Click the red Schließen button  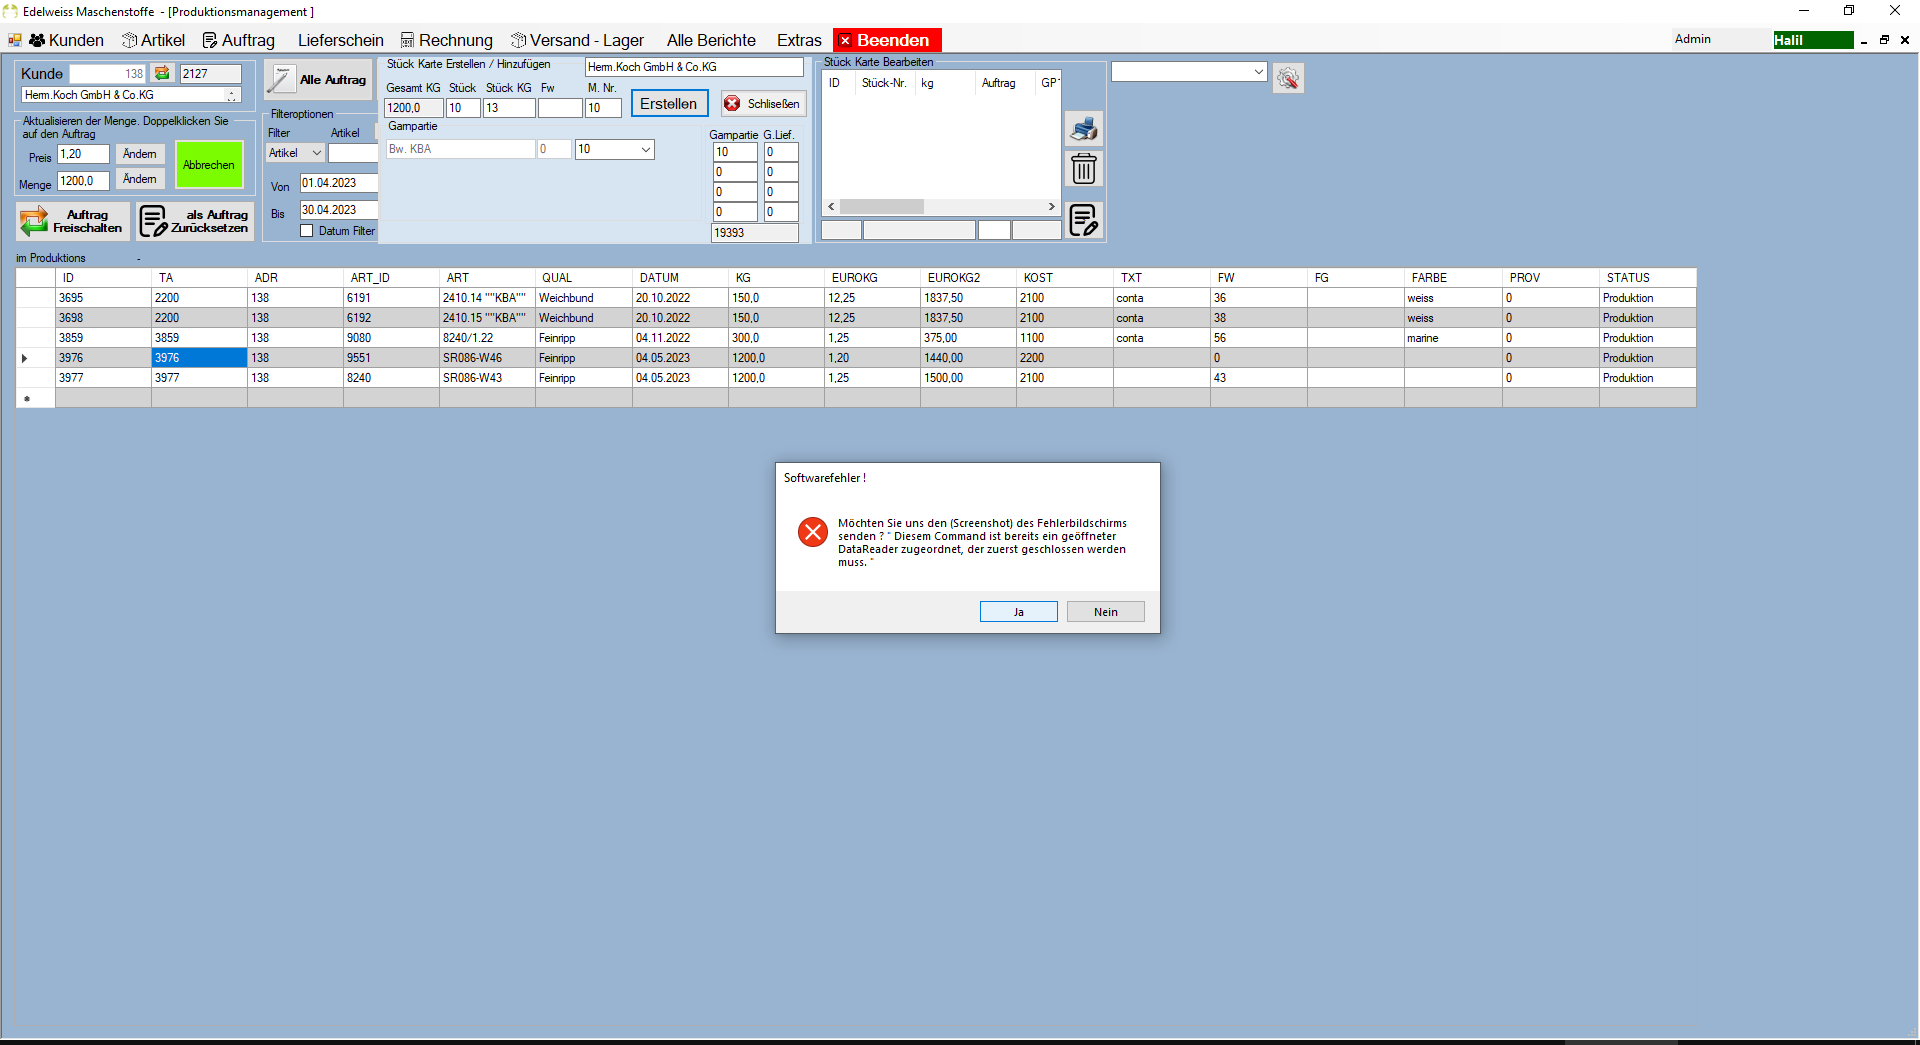[x=763, y=104]
